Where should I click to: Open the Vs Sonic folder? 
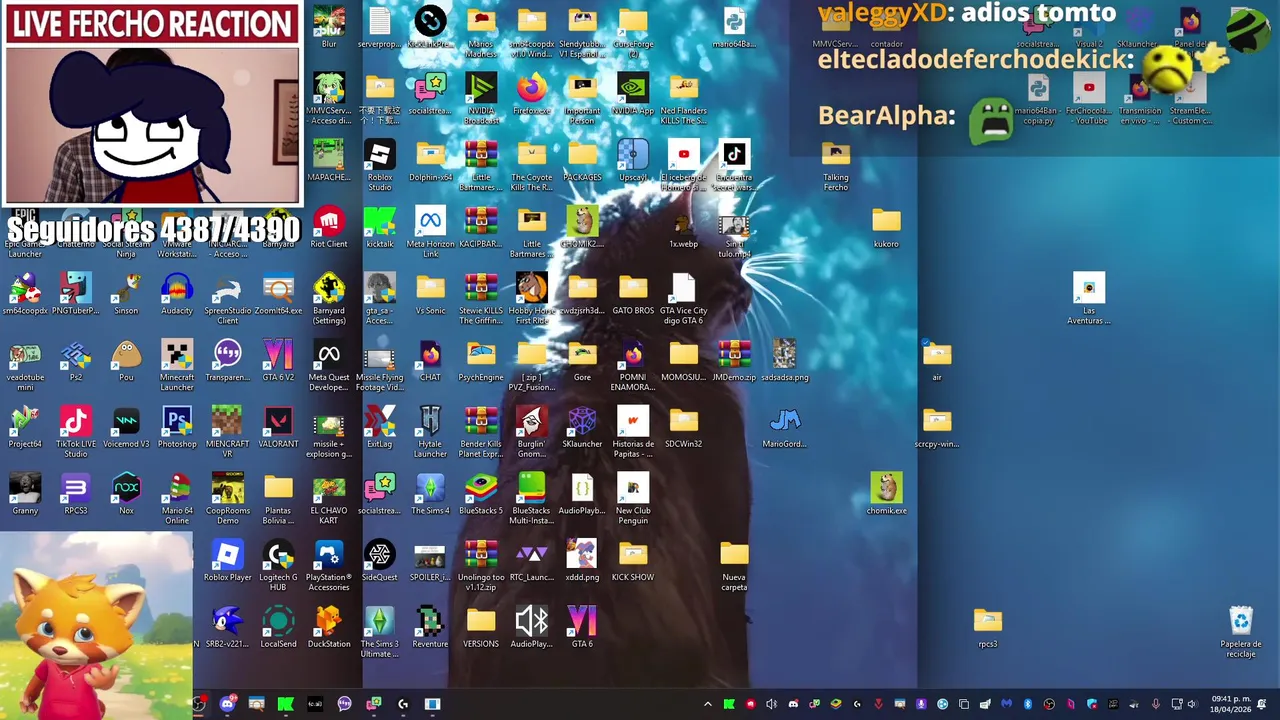430,294
